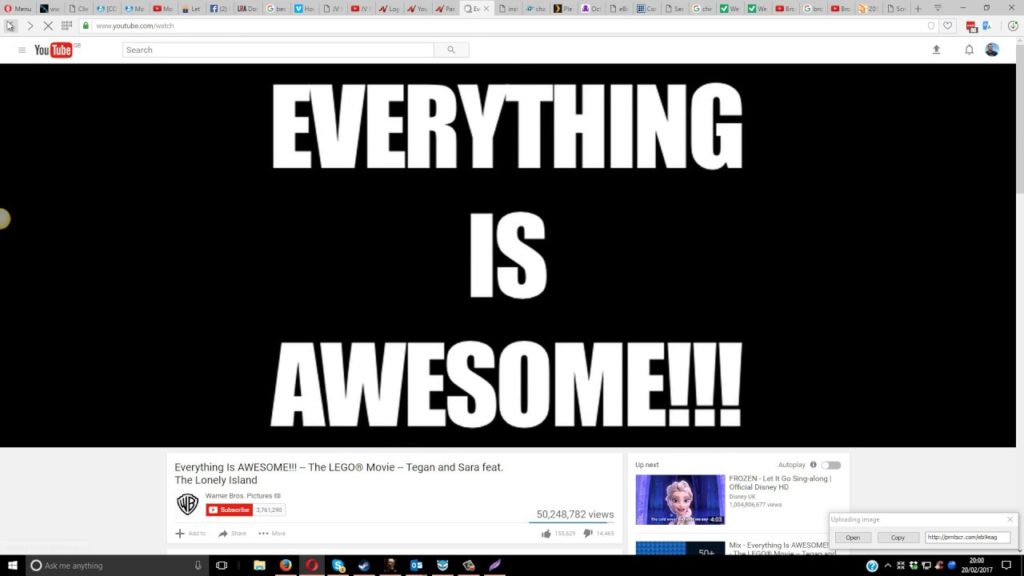
Task: Click the YouTube search magnifier button
Action: point(451,50)
